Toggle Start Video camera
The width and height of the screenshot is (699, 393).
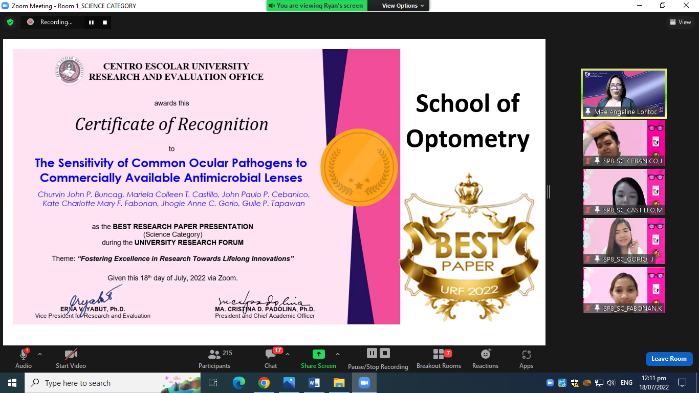[x=71, y=359]
